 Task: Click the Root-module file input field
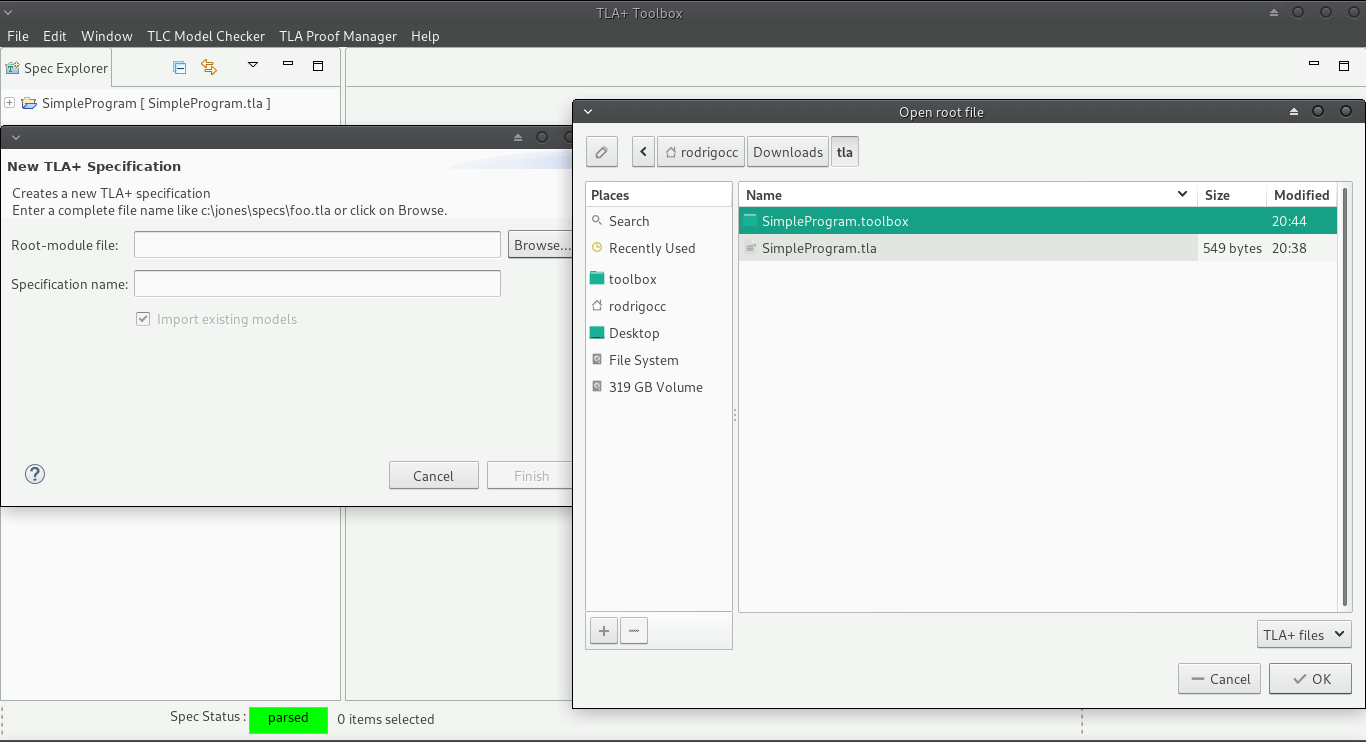pos(317,244)
